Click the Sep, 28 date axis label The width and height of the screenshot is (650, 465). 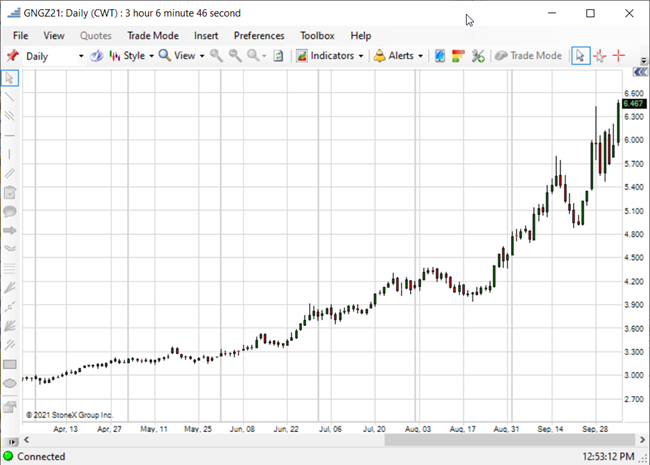pyautogui.click(x=595, y=429)
